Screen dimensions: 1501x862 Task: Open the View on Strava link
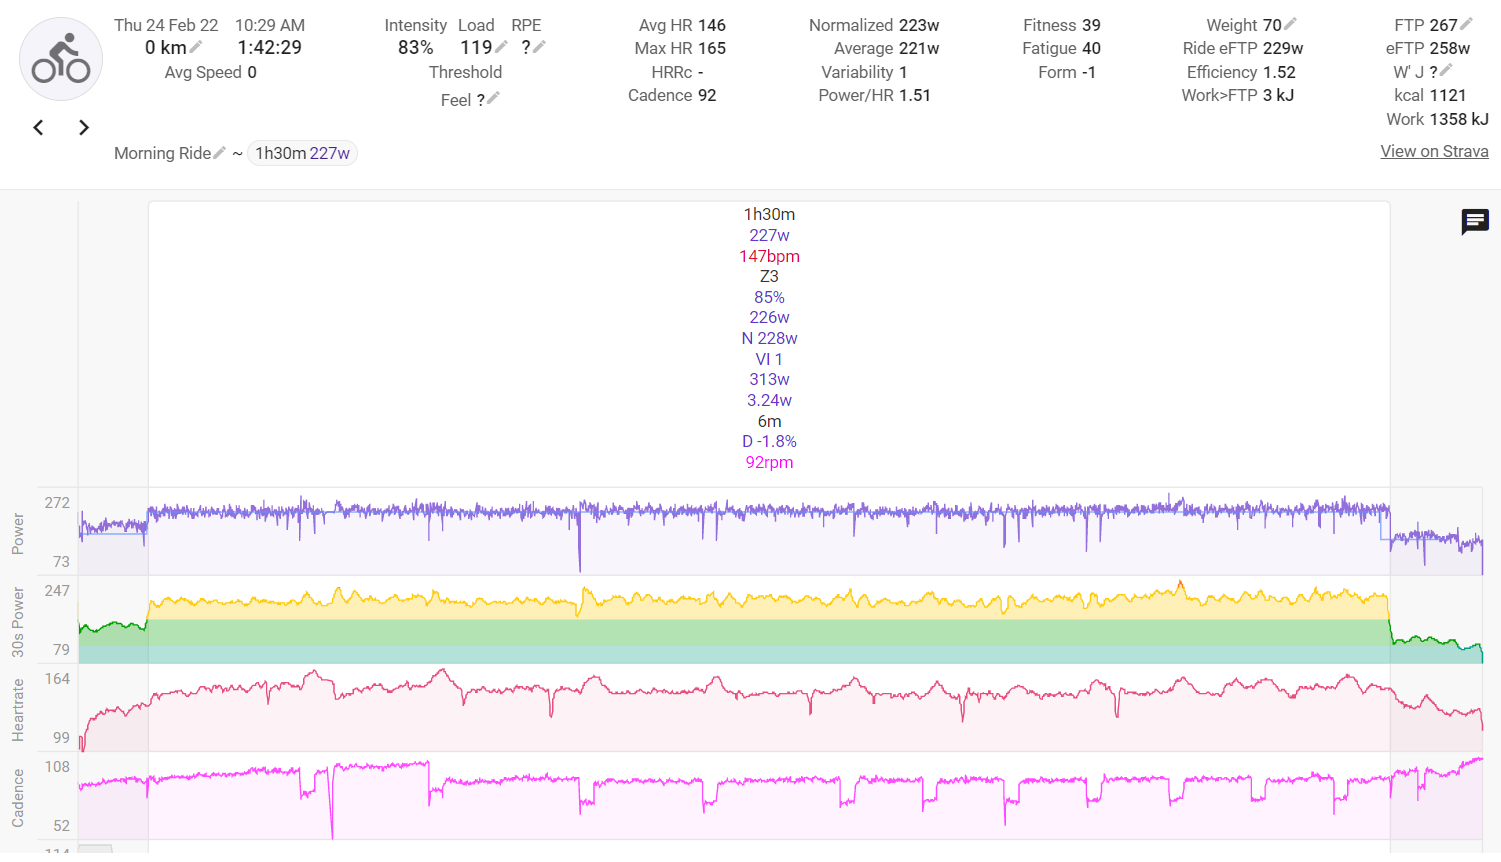[x=1434, y=151]
